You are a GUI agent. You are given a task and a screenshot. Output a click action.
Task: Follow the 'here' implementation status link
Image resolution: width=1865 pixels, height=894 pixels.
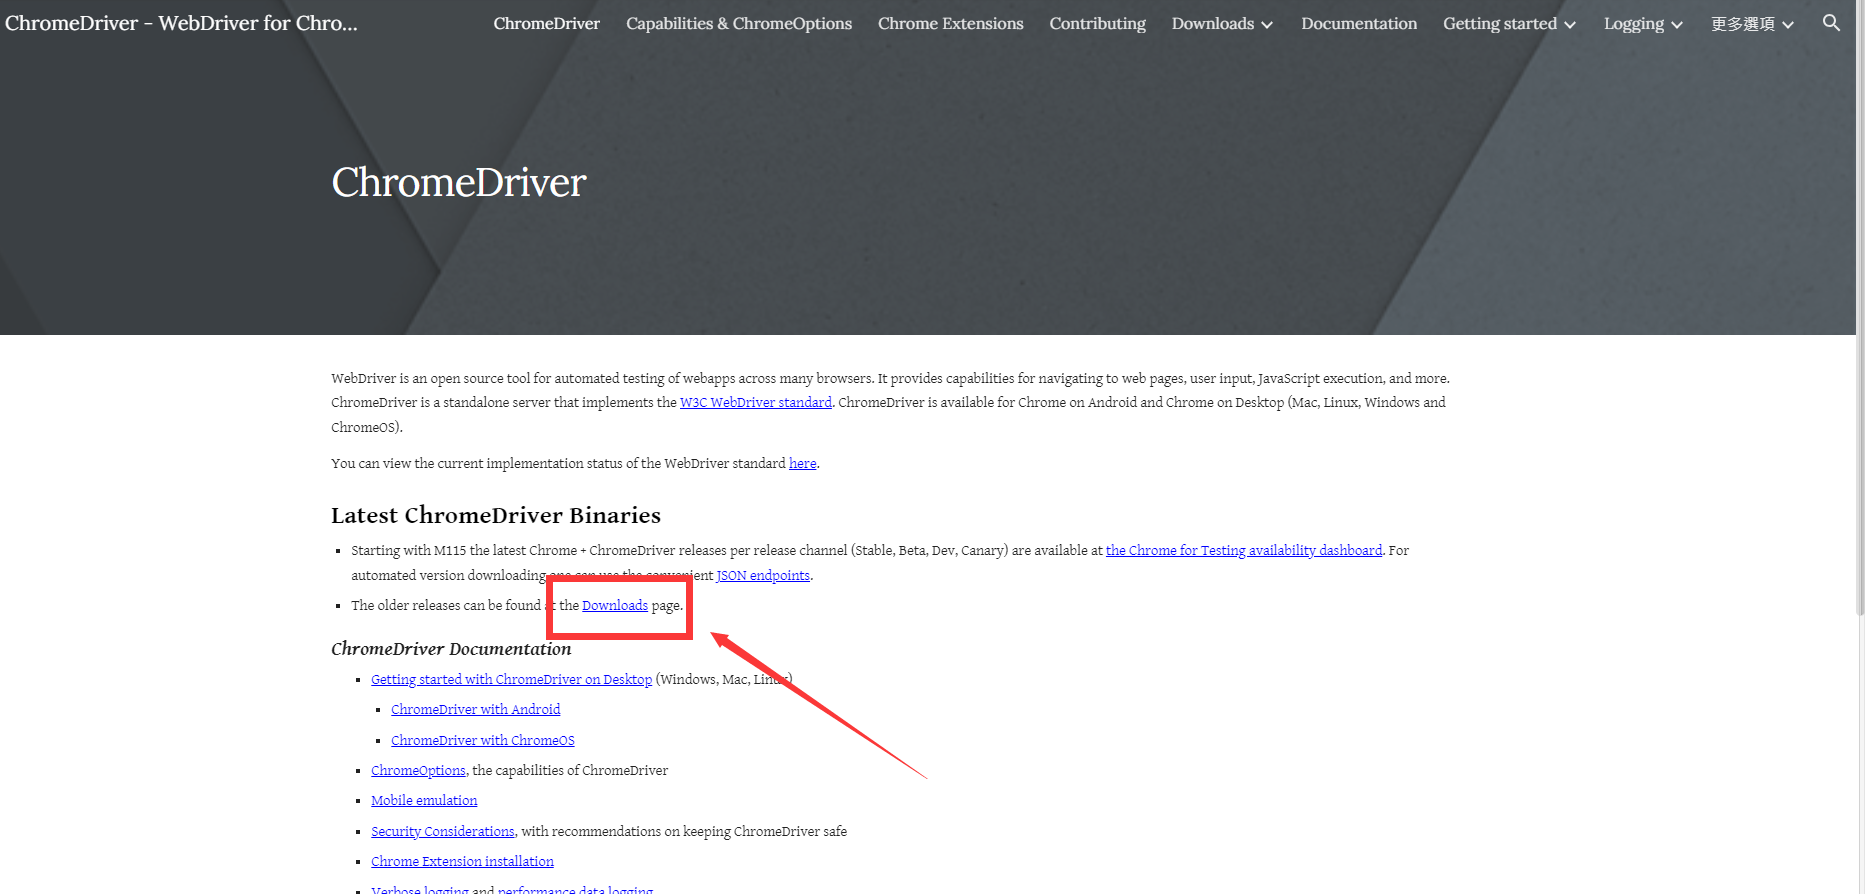[802, 463]
